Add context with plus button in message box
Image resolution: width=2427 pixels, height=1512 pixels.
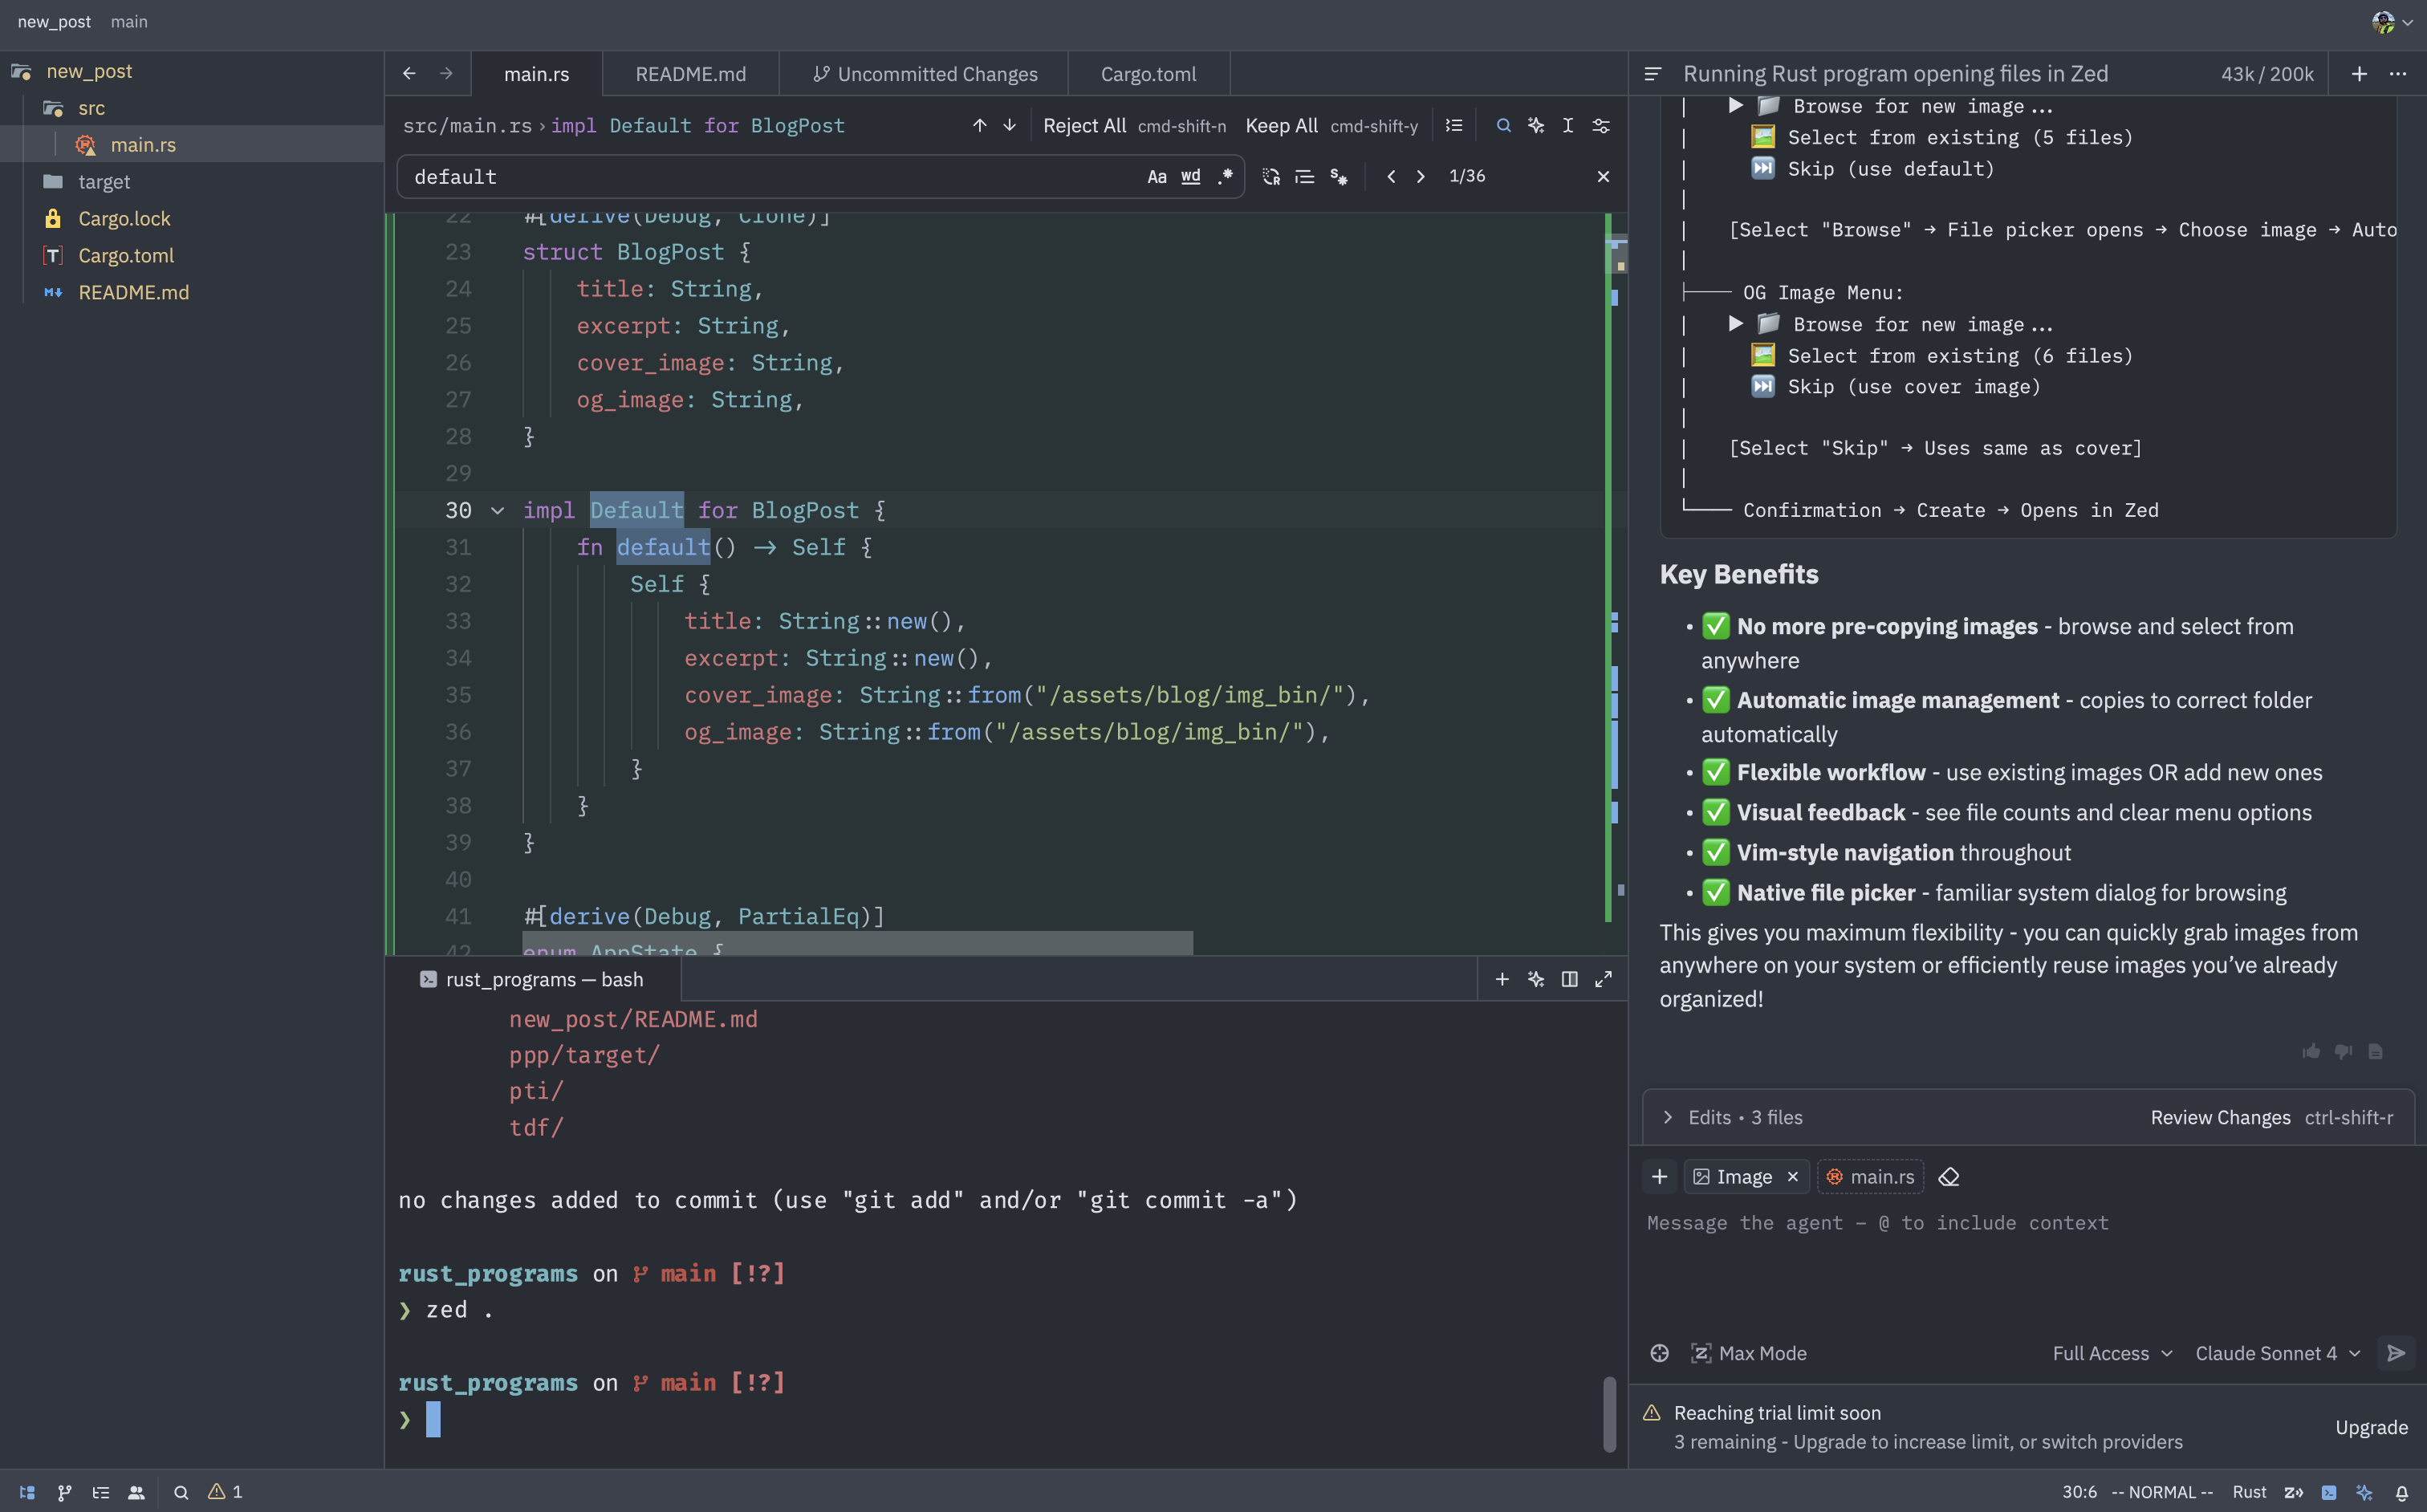click(x=1659, y=1177)
